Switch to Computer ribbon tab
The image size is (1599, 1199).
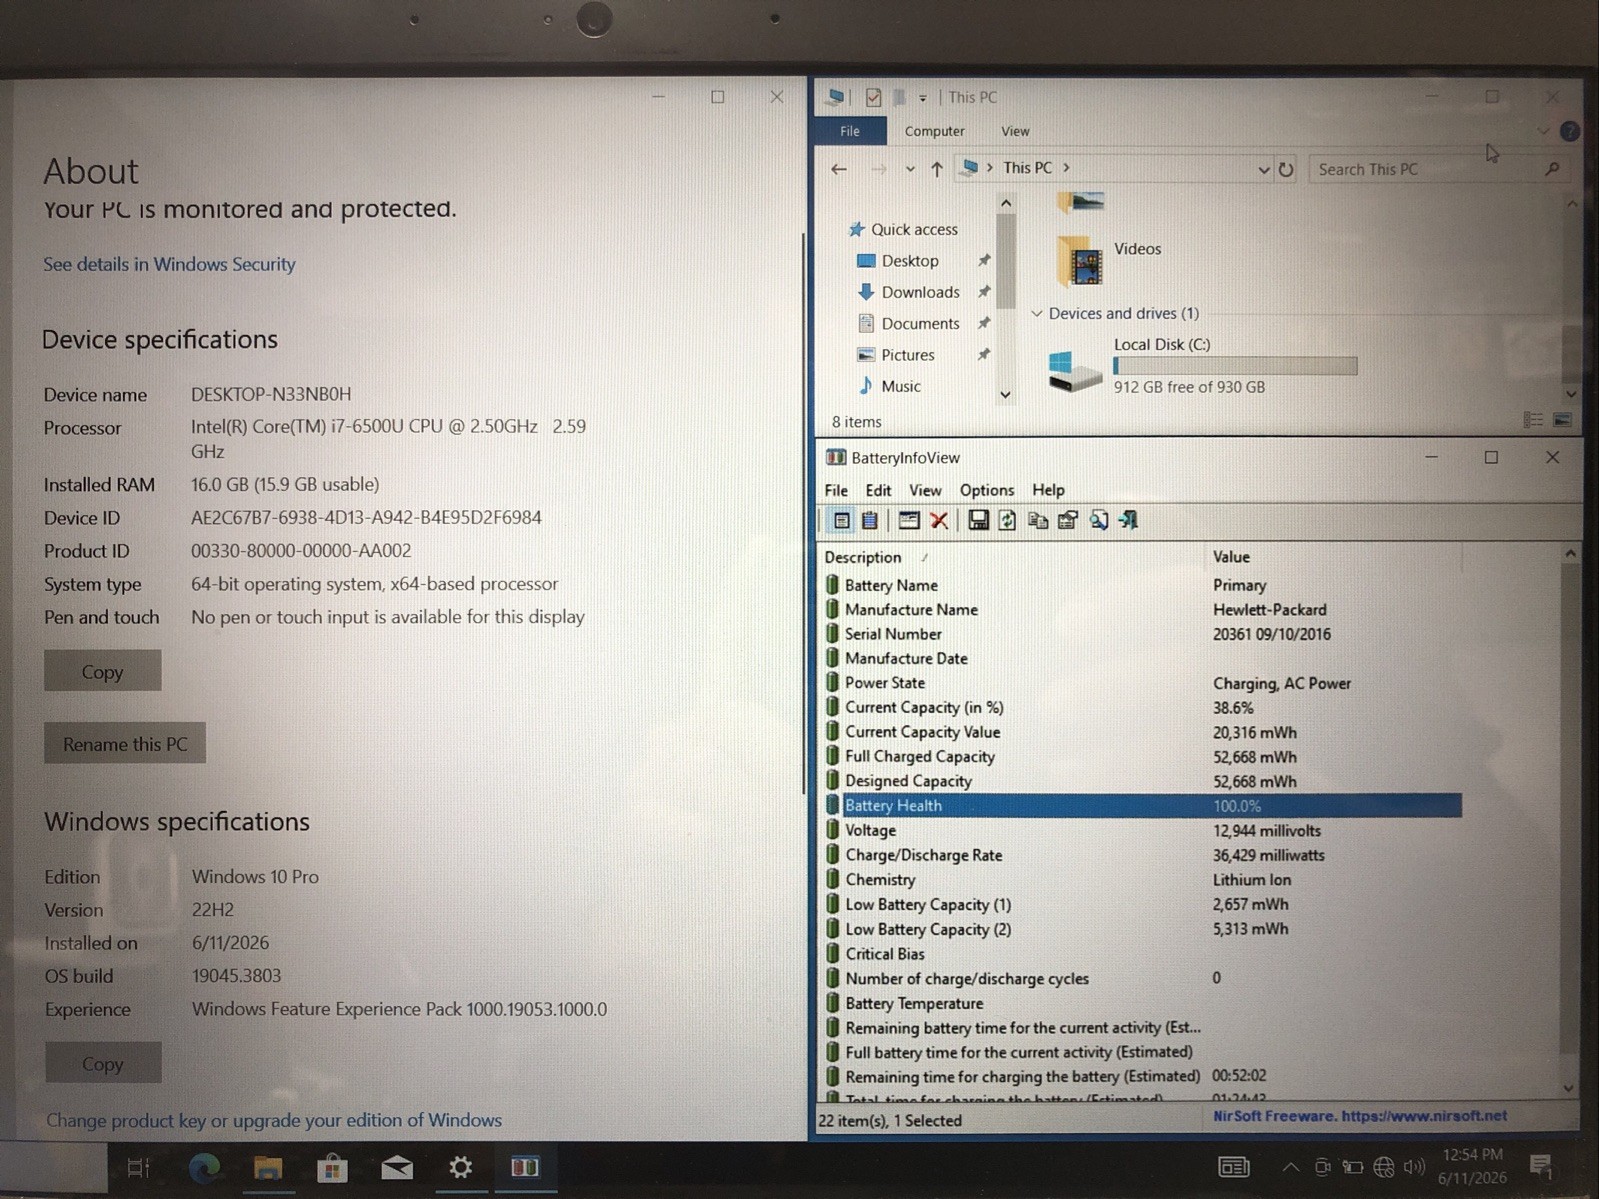[935, 131]
